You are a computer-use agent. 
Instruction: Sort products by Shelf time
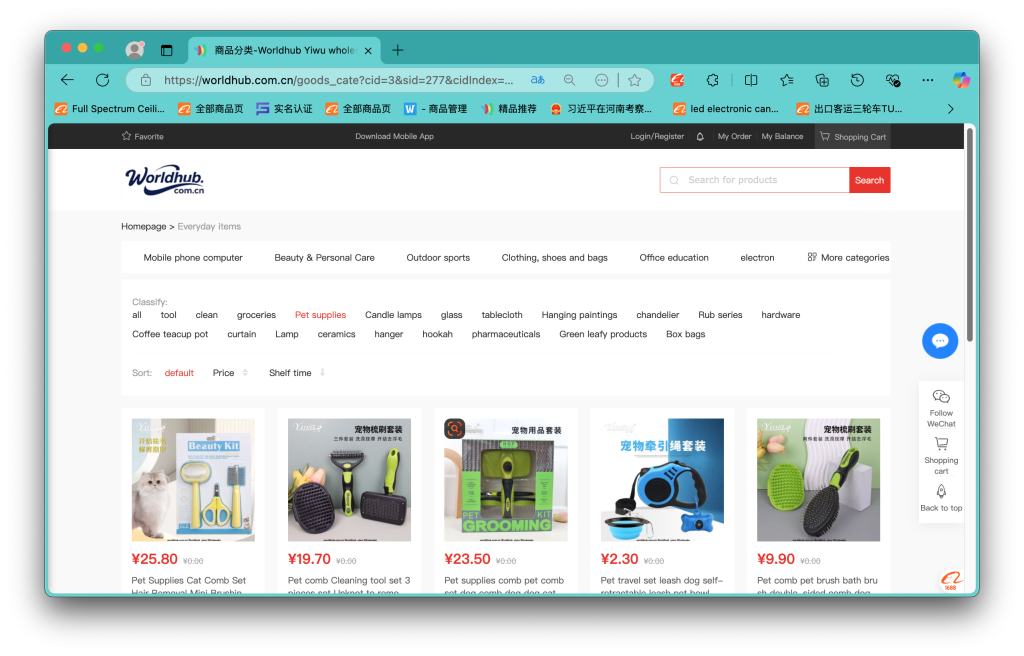290,373
